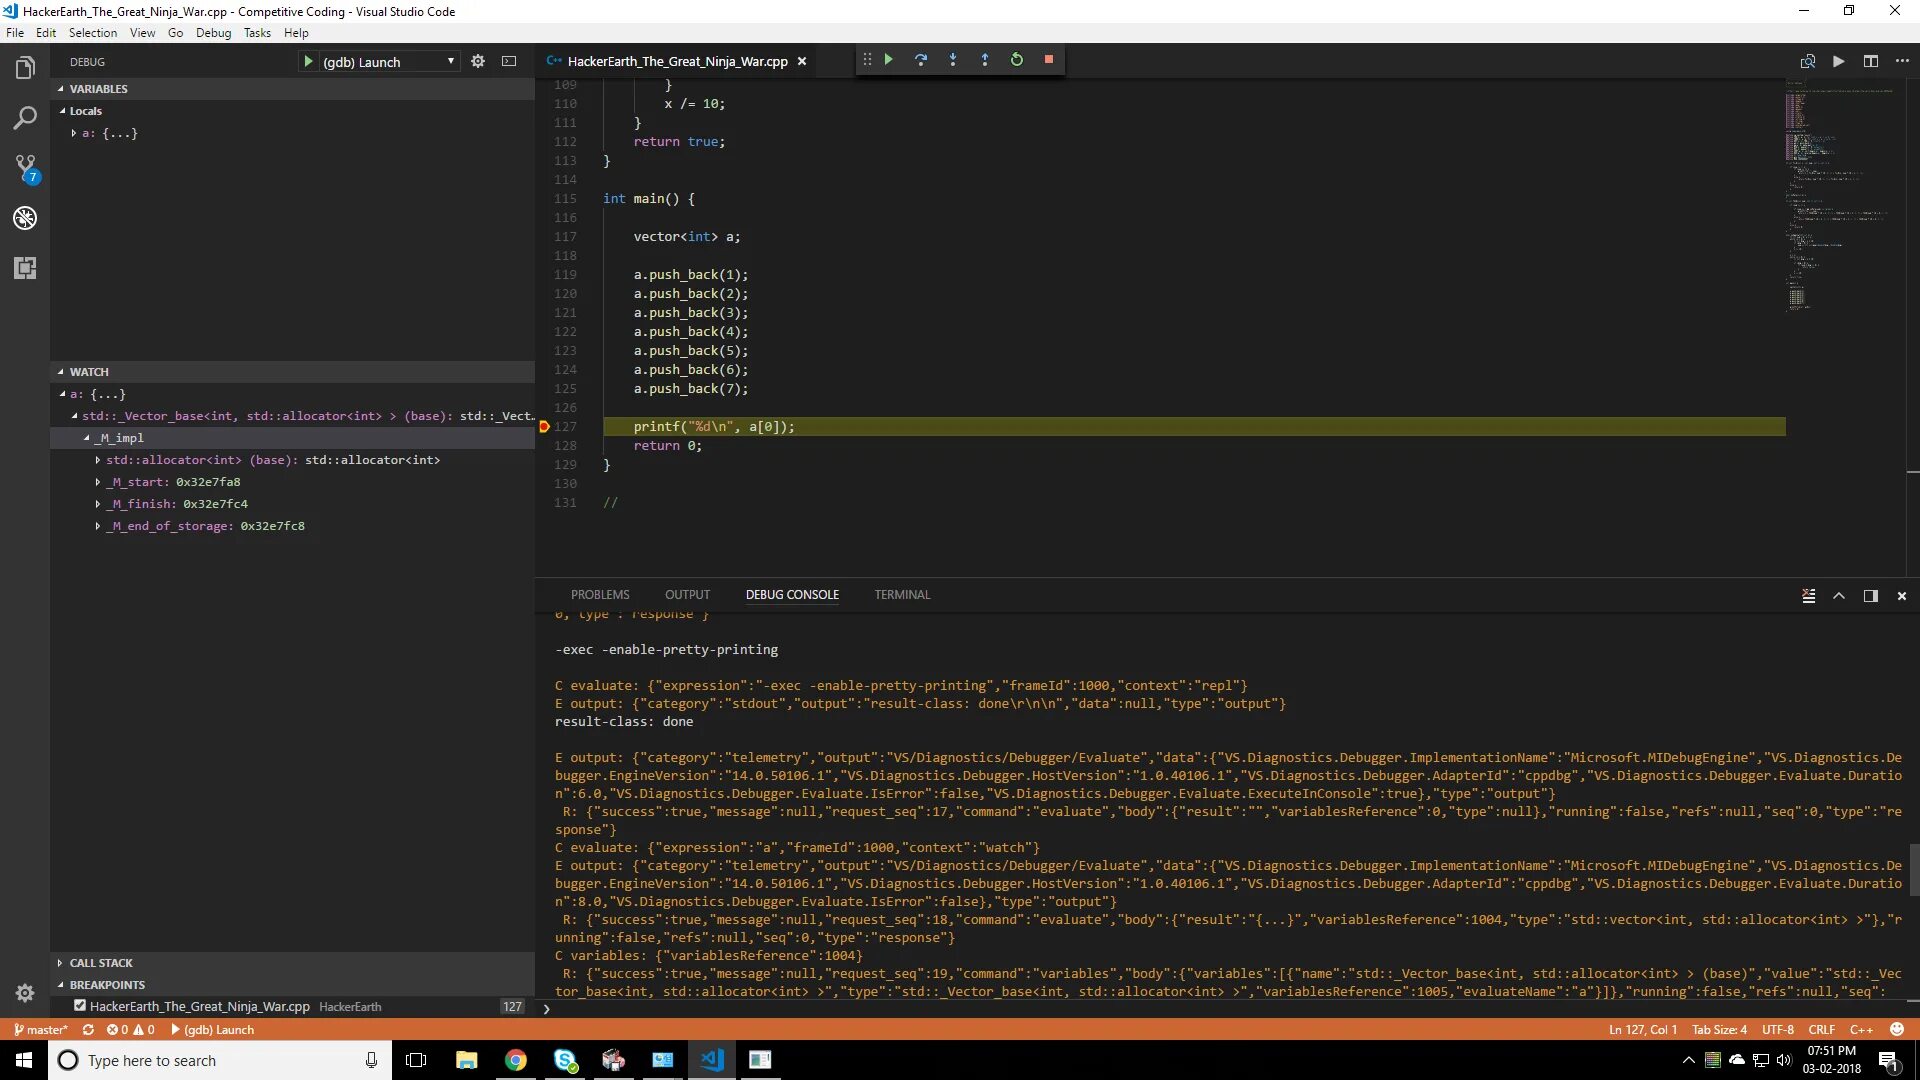
Task: Open the Source Control sidebar view
Action: tap(25, 168)
